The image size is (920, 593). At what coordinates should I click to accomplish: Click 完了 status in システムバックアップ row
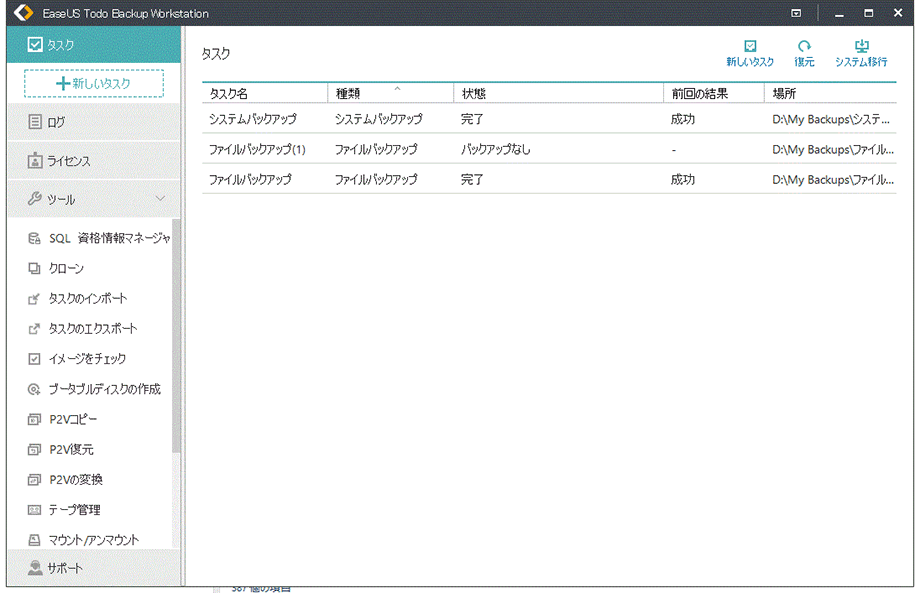[472, 119]
